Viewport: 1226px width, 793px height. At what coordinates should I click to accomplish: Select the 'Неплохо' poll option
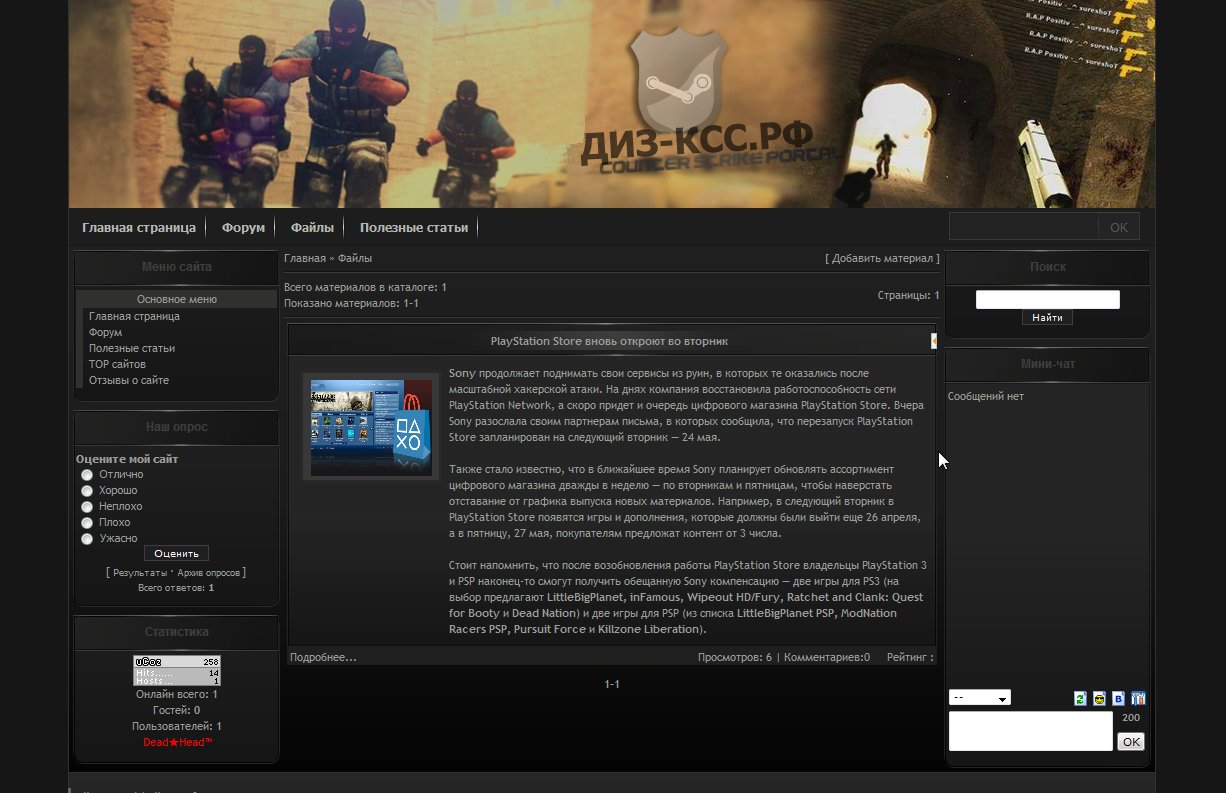(87, 507)
